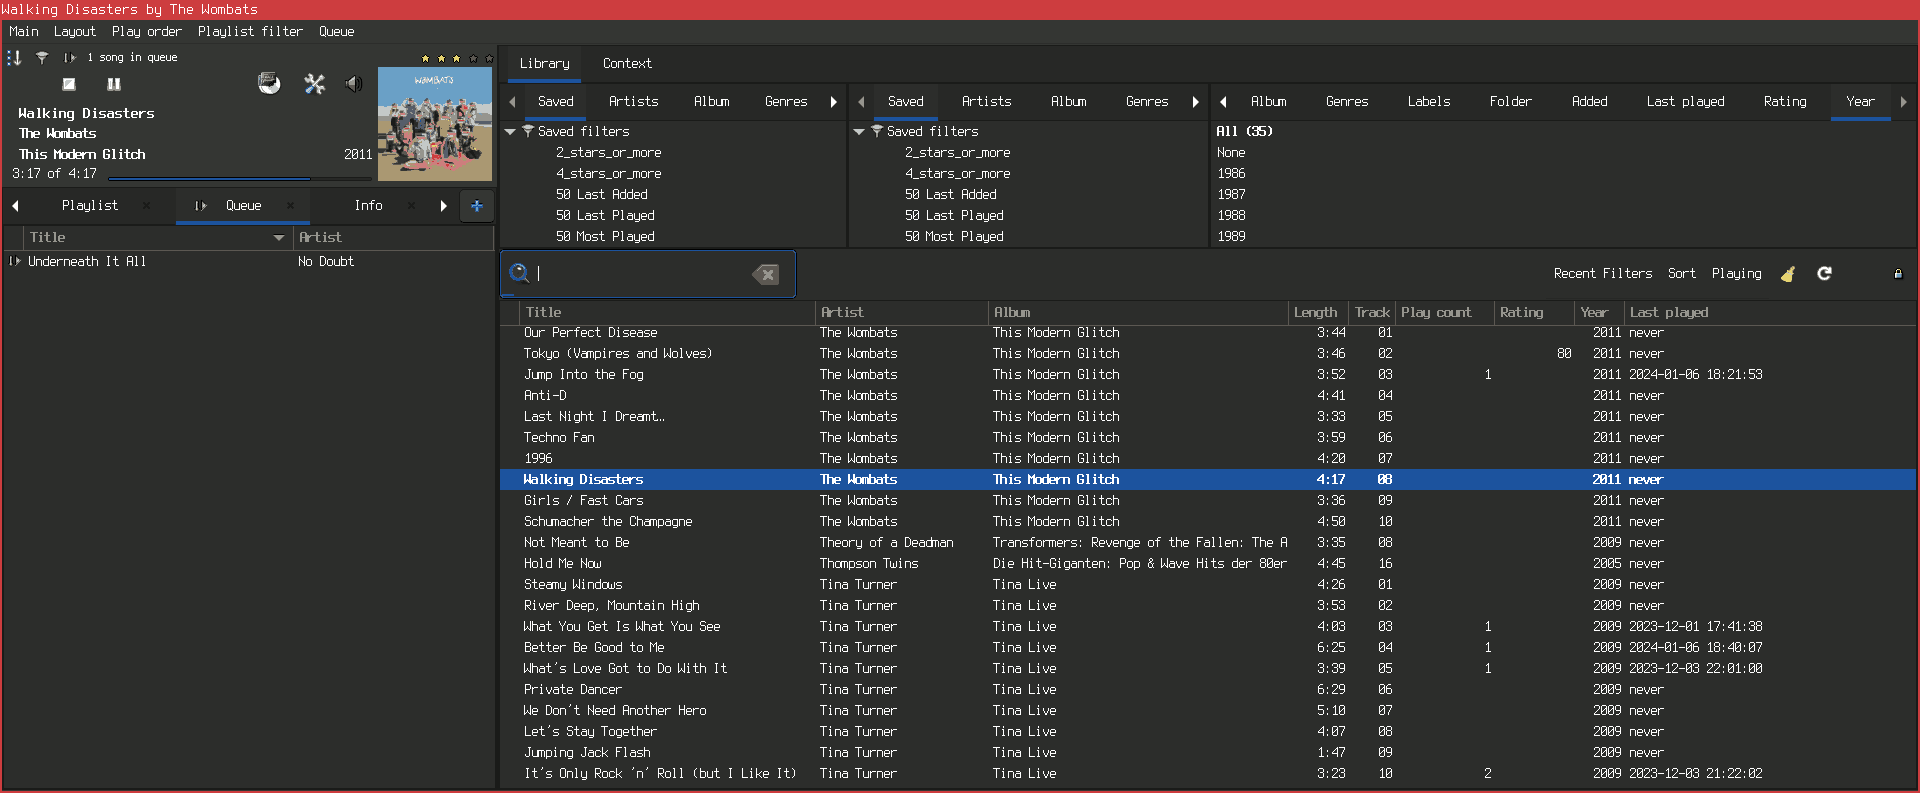Image resolution: width=1920 pixels, height=793 pixels.
Task: Close the Info tab
Action: [x=410, y=205]
